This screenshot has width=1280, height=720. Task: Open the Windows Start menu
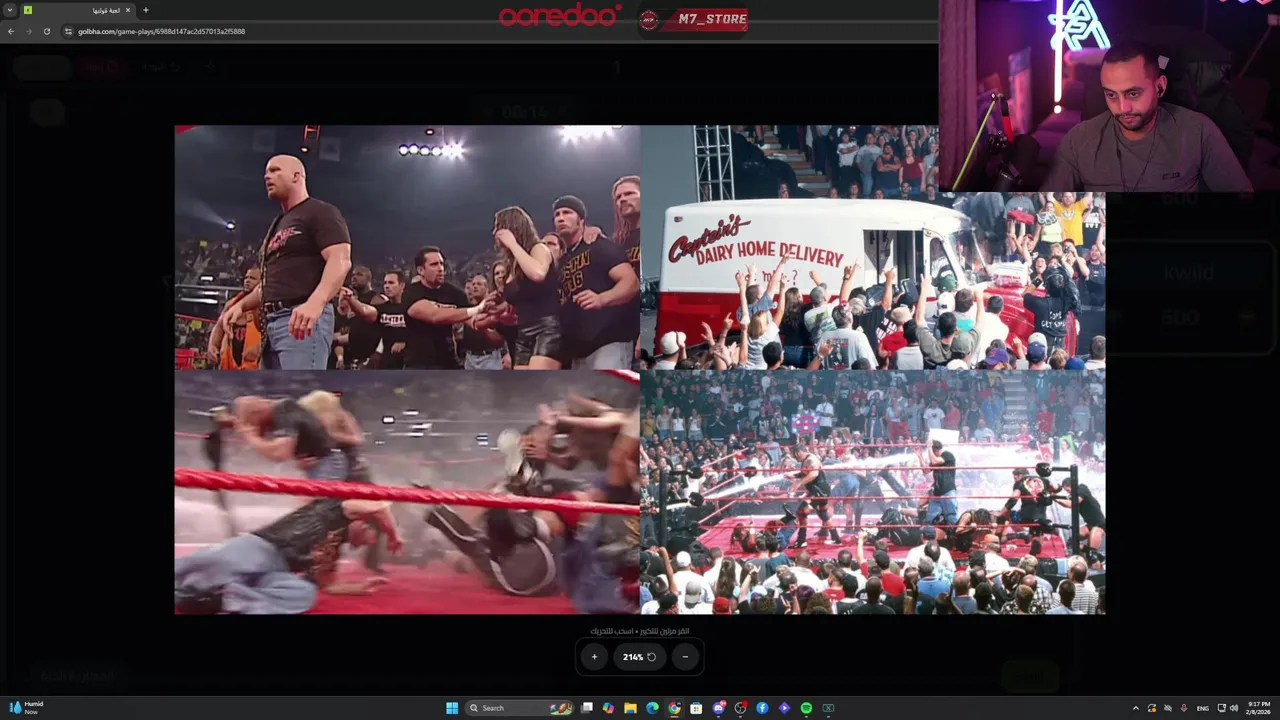coord(452,708)
